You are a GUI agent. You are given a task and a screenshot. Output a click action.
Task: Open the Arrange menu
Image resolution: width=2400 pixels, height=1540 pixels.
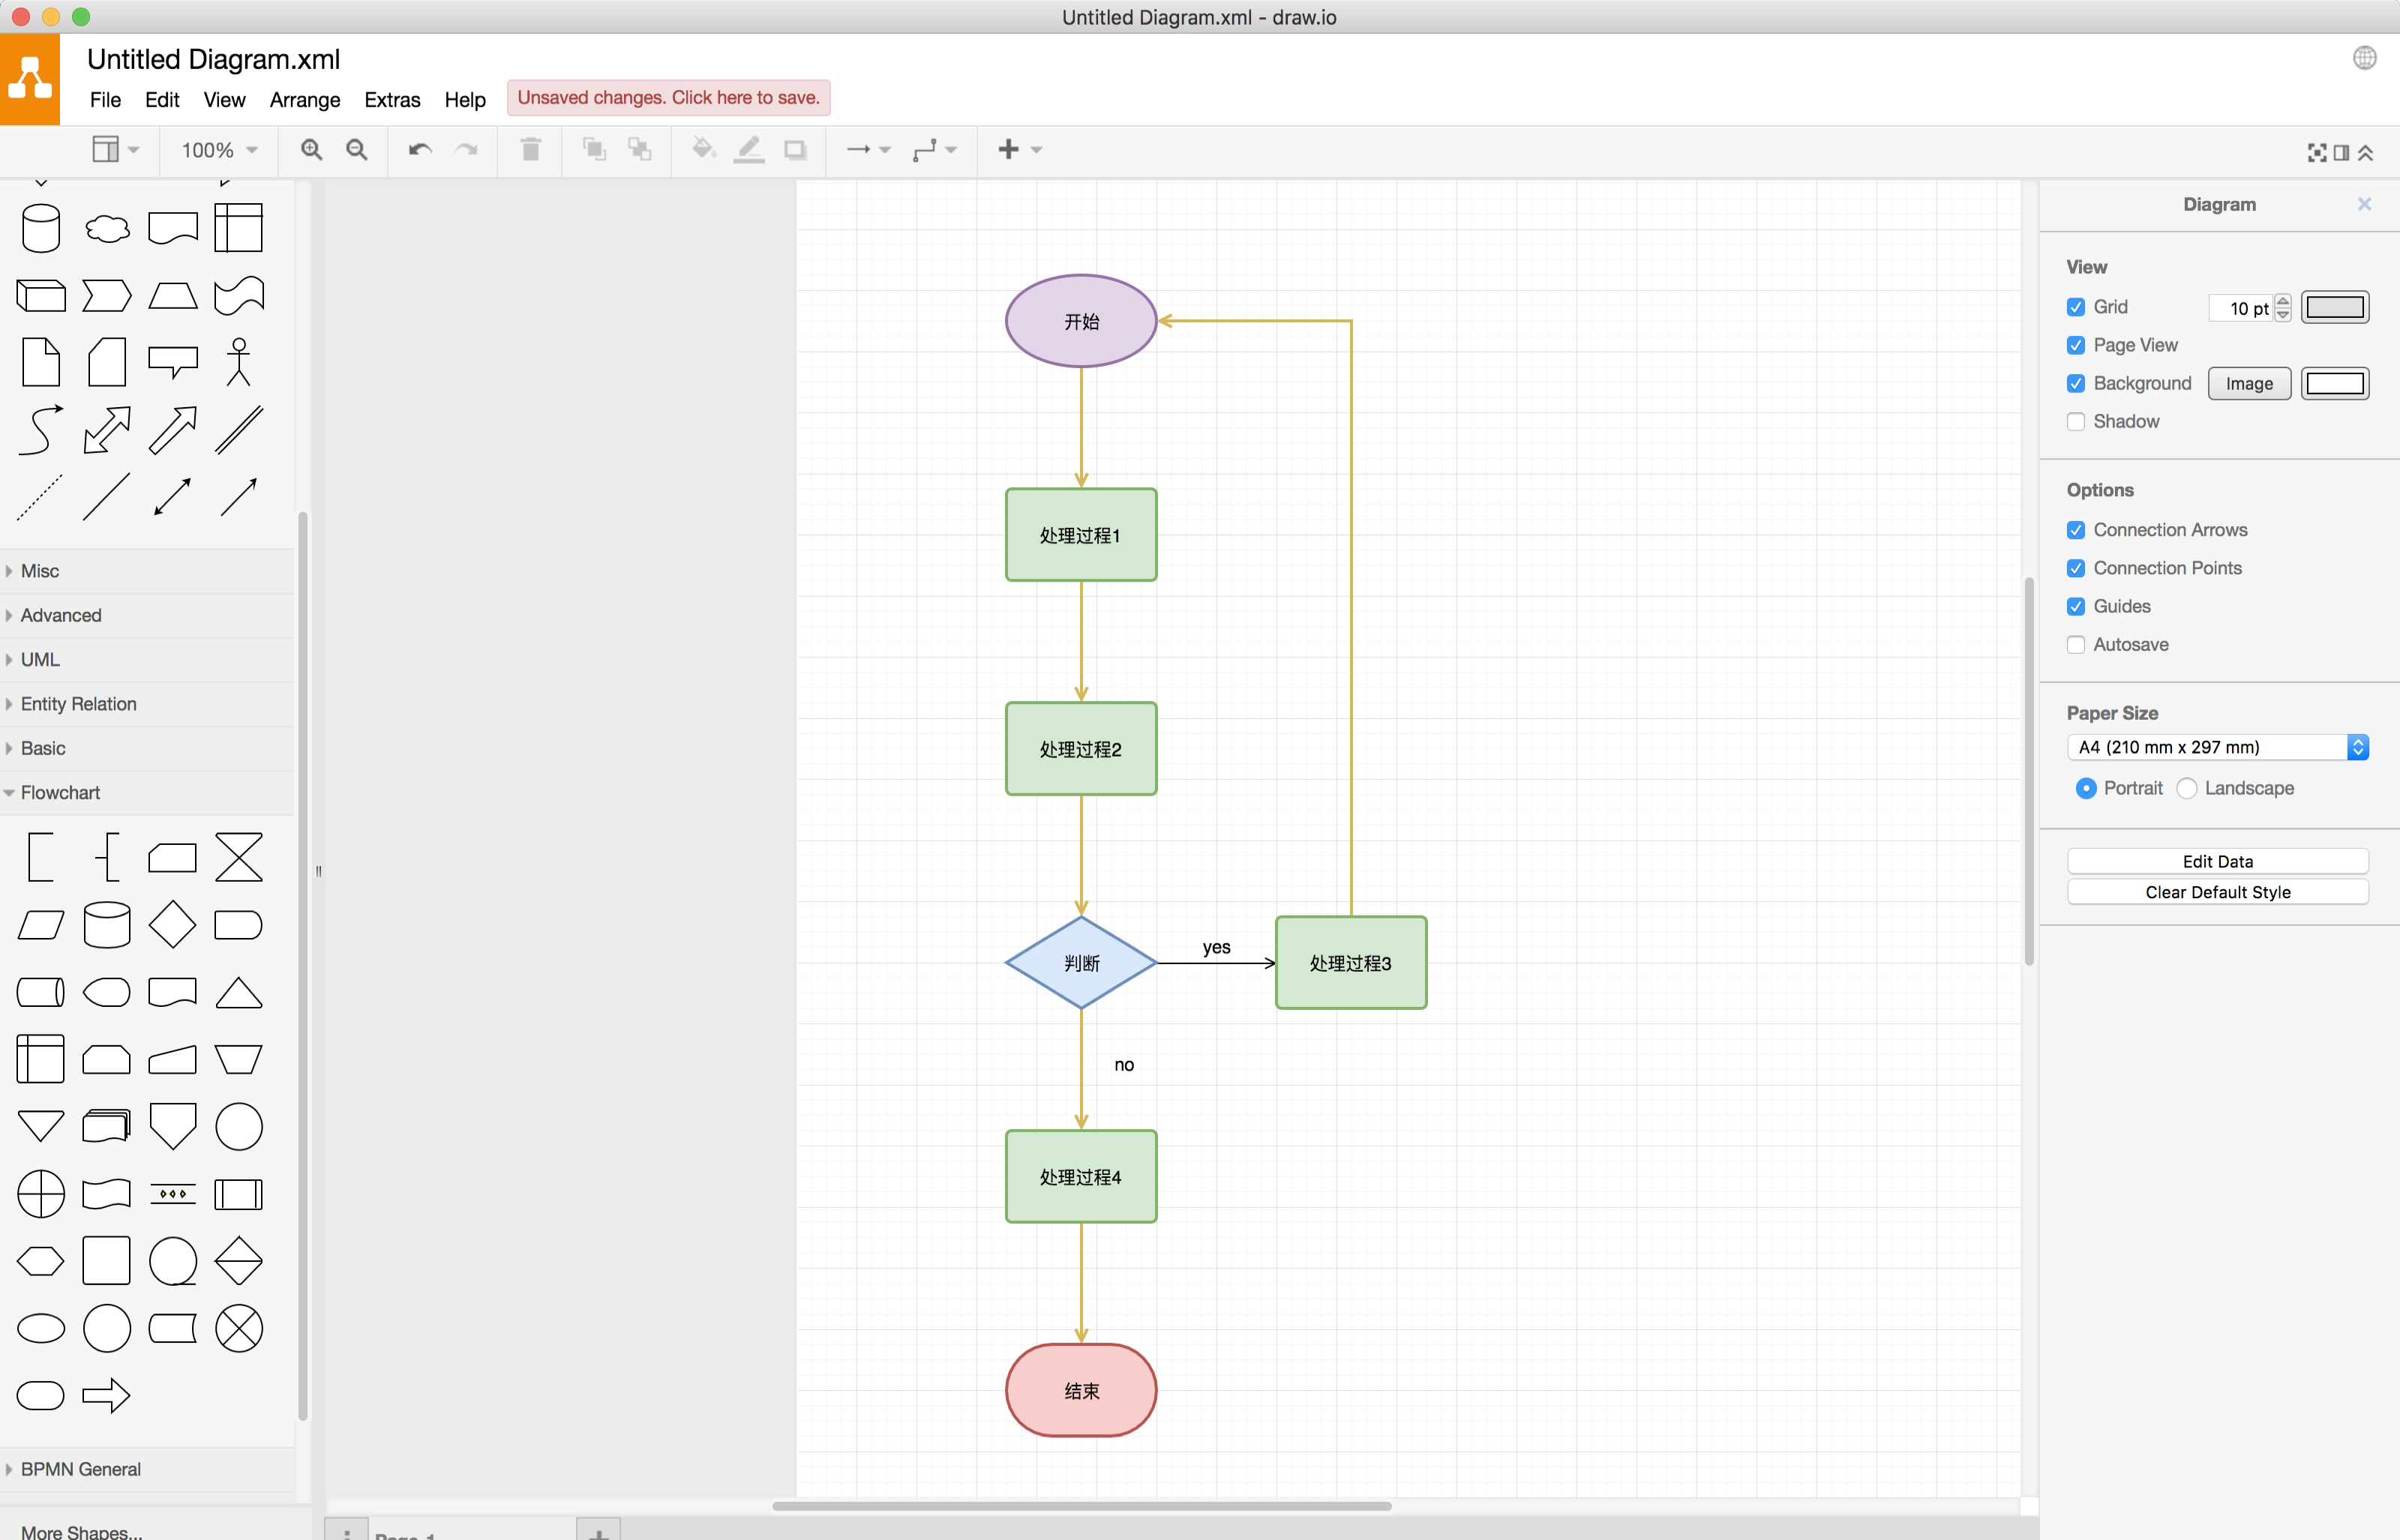(304, 100)
